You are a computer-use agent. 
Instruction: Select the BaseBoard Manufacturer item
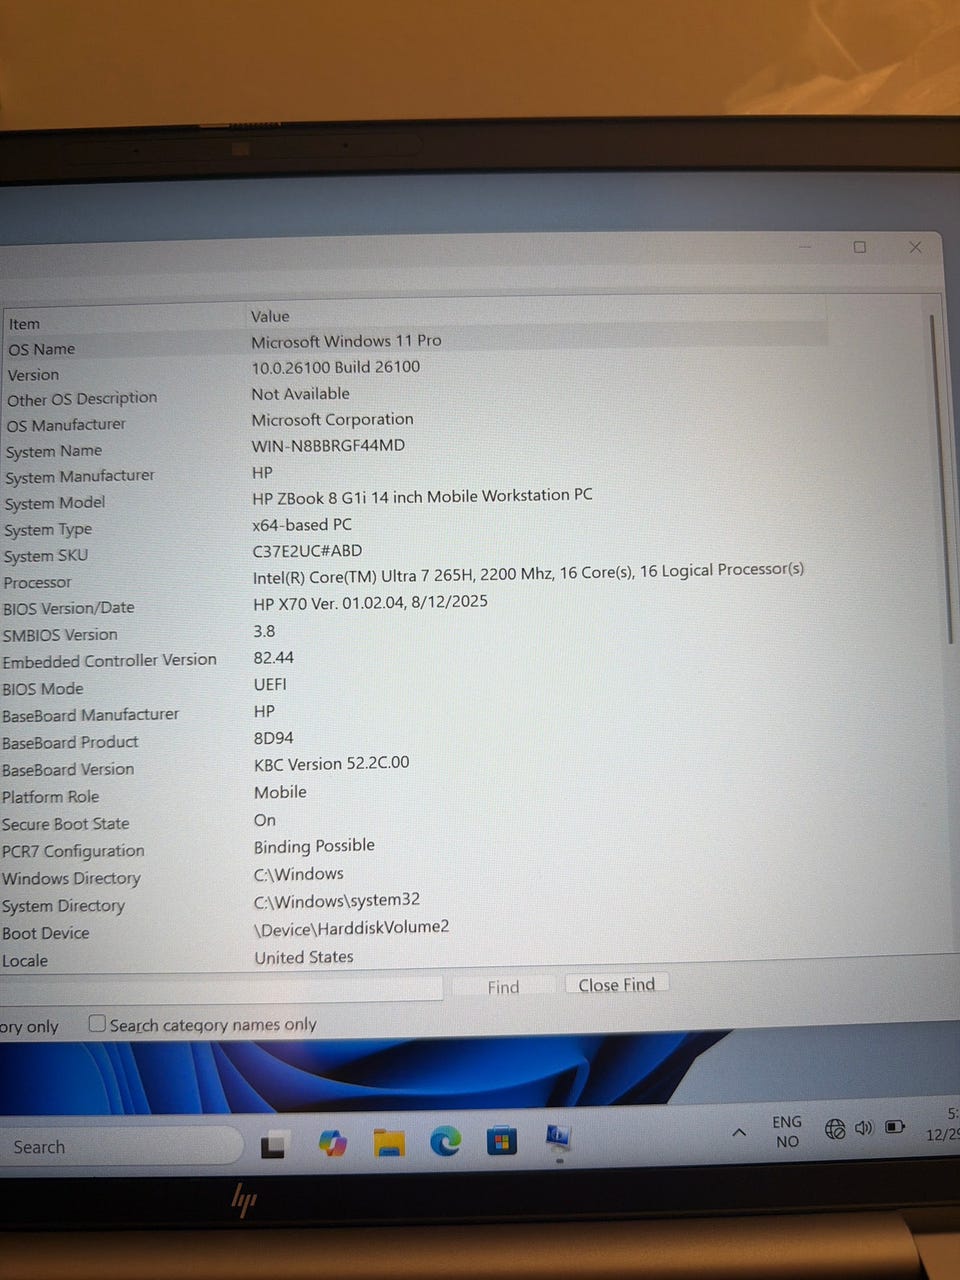(90, 715)
